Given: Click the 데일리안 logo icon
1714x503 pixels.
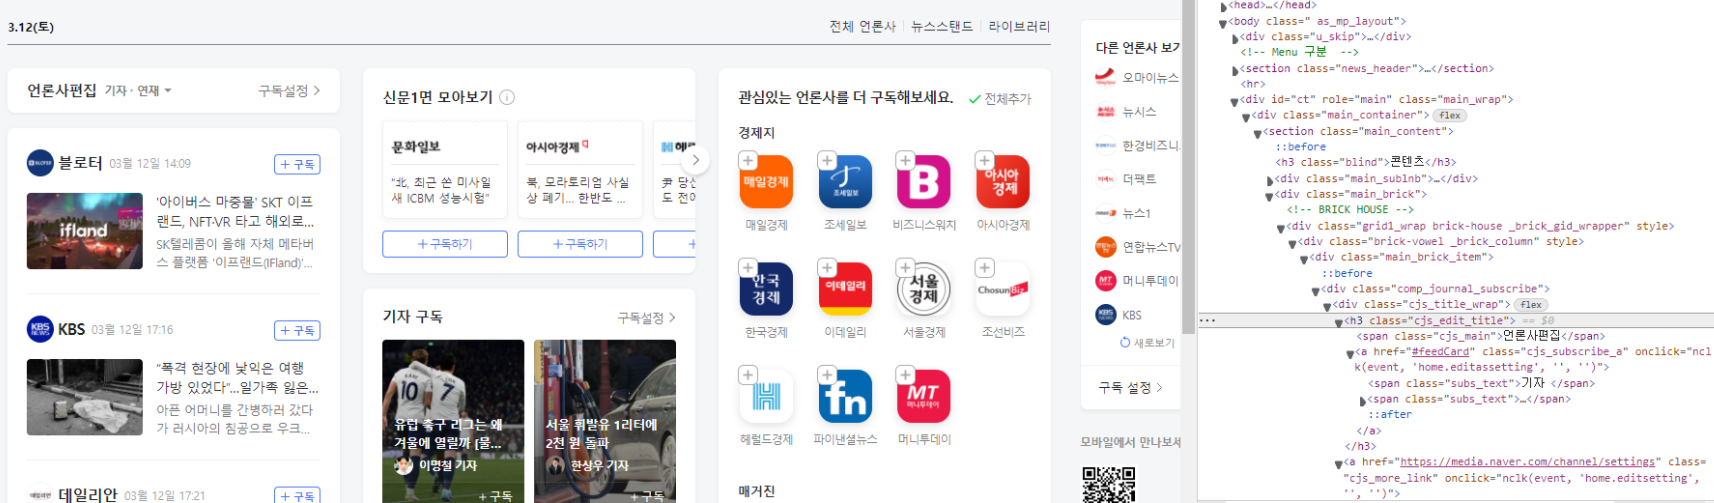Looking at the screenshot, I should 40,495.
